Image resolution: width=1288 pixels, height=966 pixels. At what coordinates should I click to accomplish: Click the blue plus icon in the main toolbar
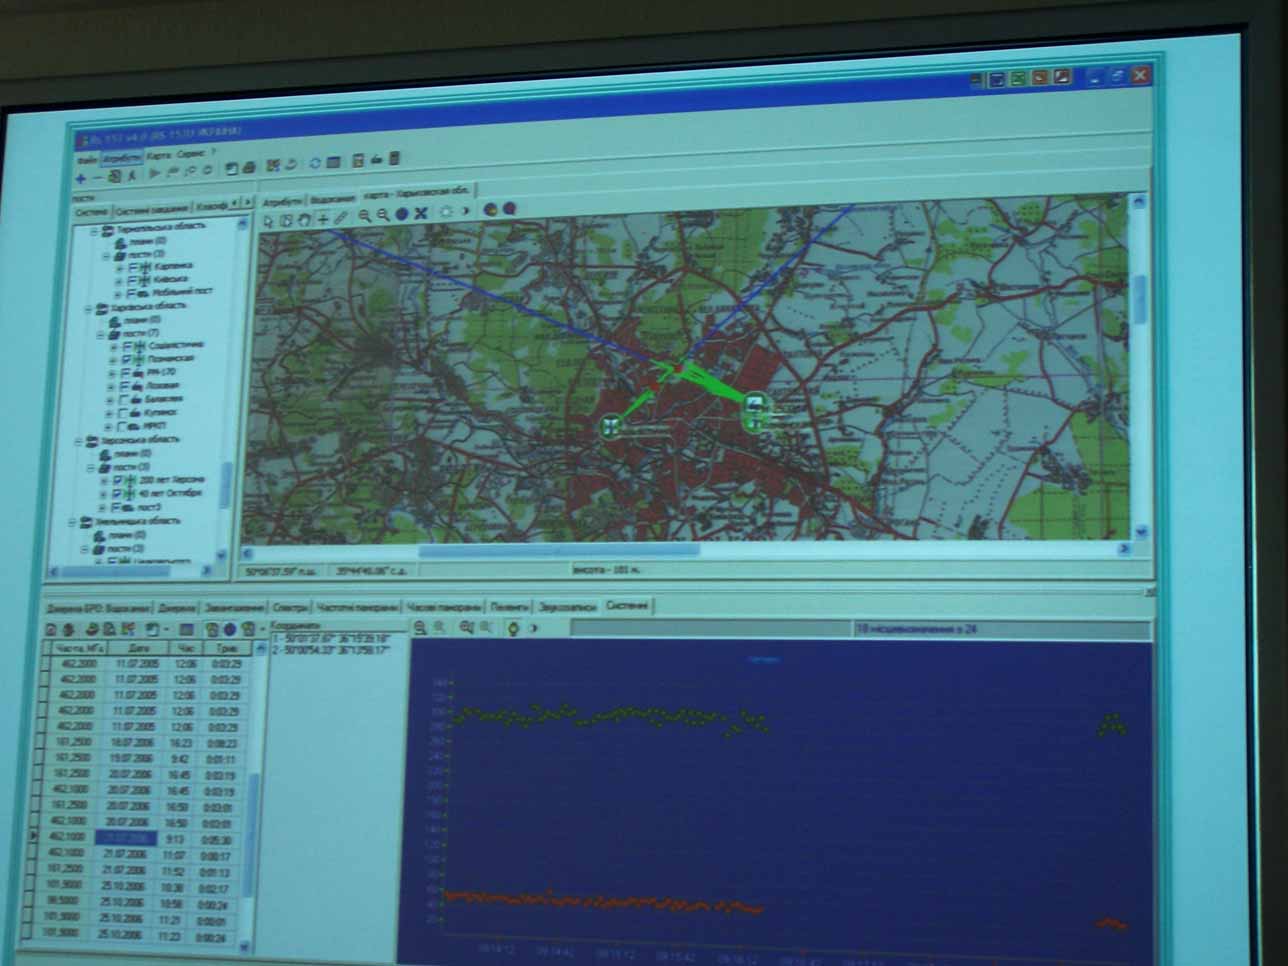coord(81,178)
